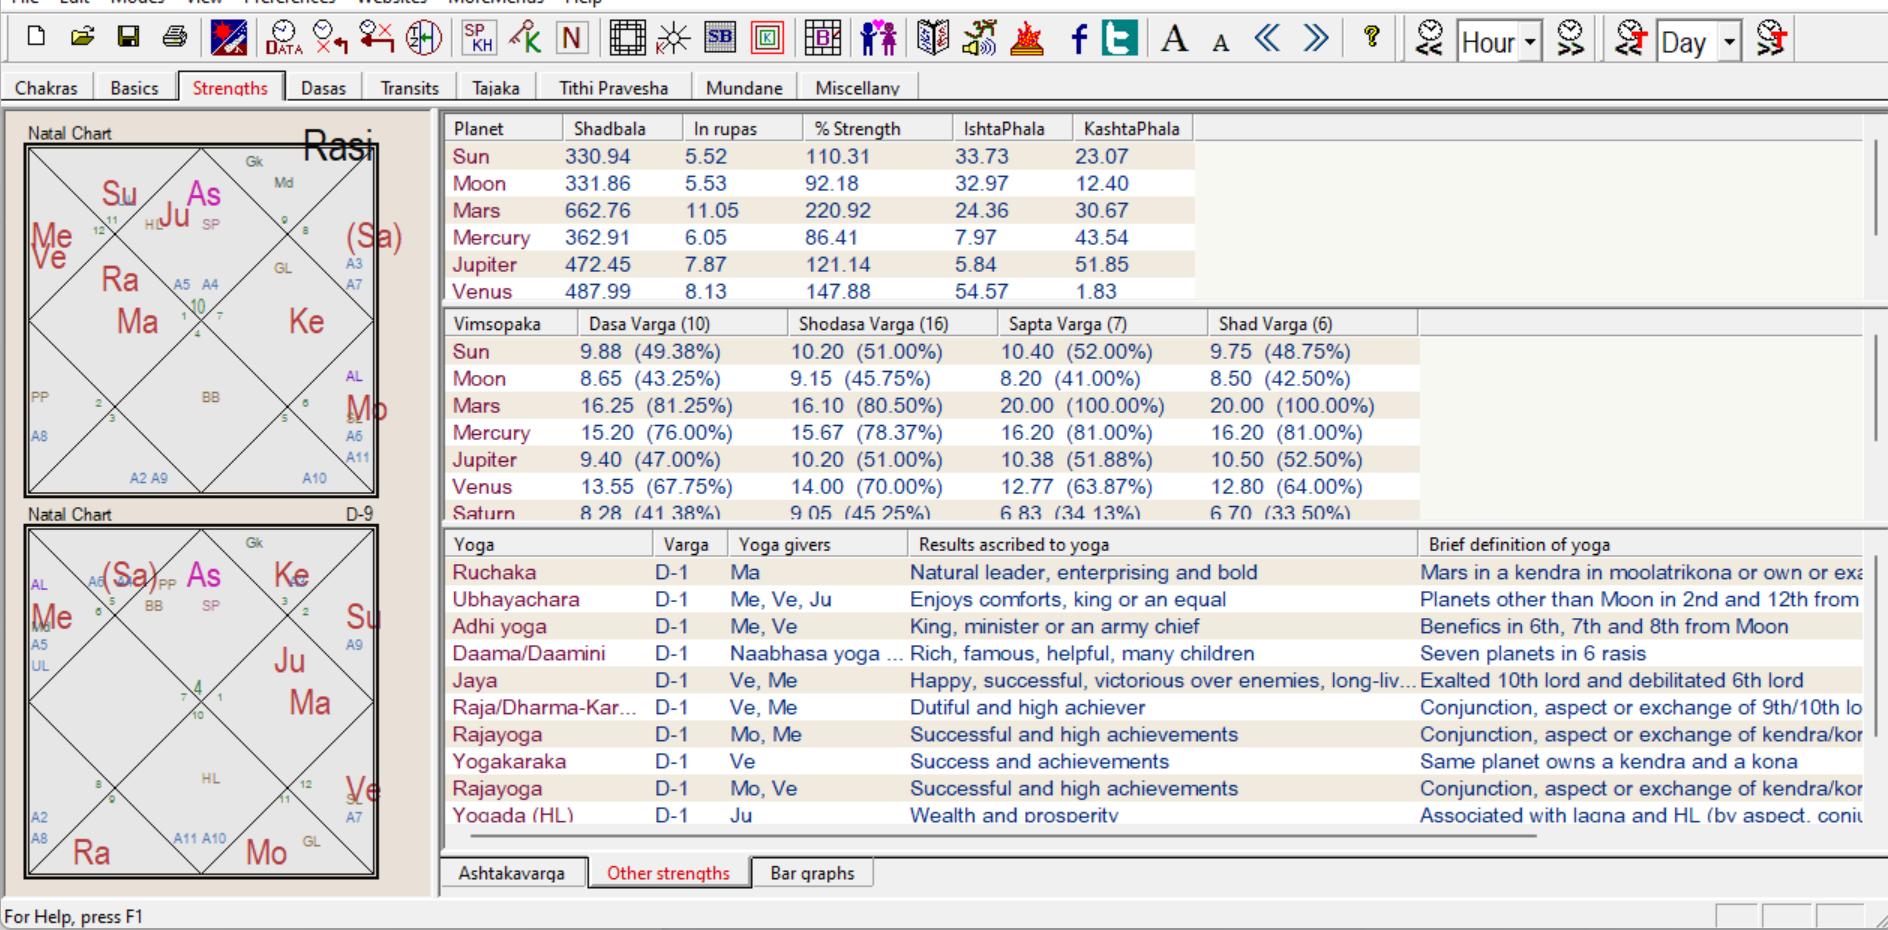
Task: Click the horizontal scrollbar under yoga list
Action: [1000, 835]
